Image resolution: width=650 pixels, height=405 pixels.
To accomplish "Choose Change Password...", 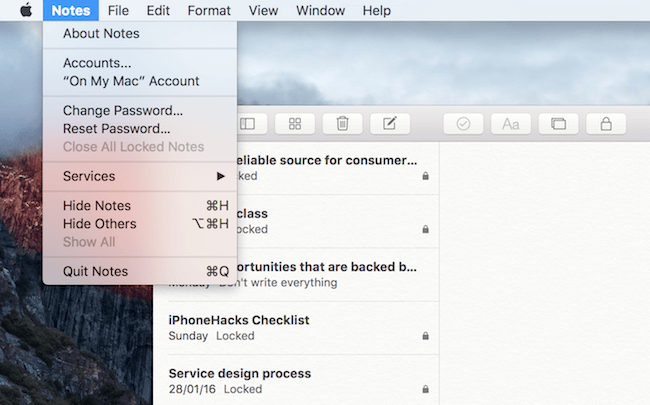I will point(140,111).
